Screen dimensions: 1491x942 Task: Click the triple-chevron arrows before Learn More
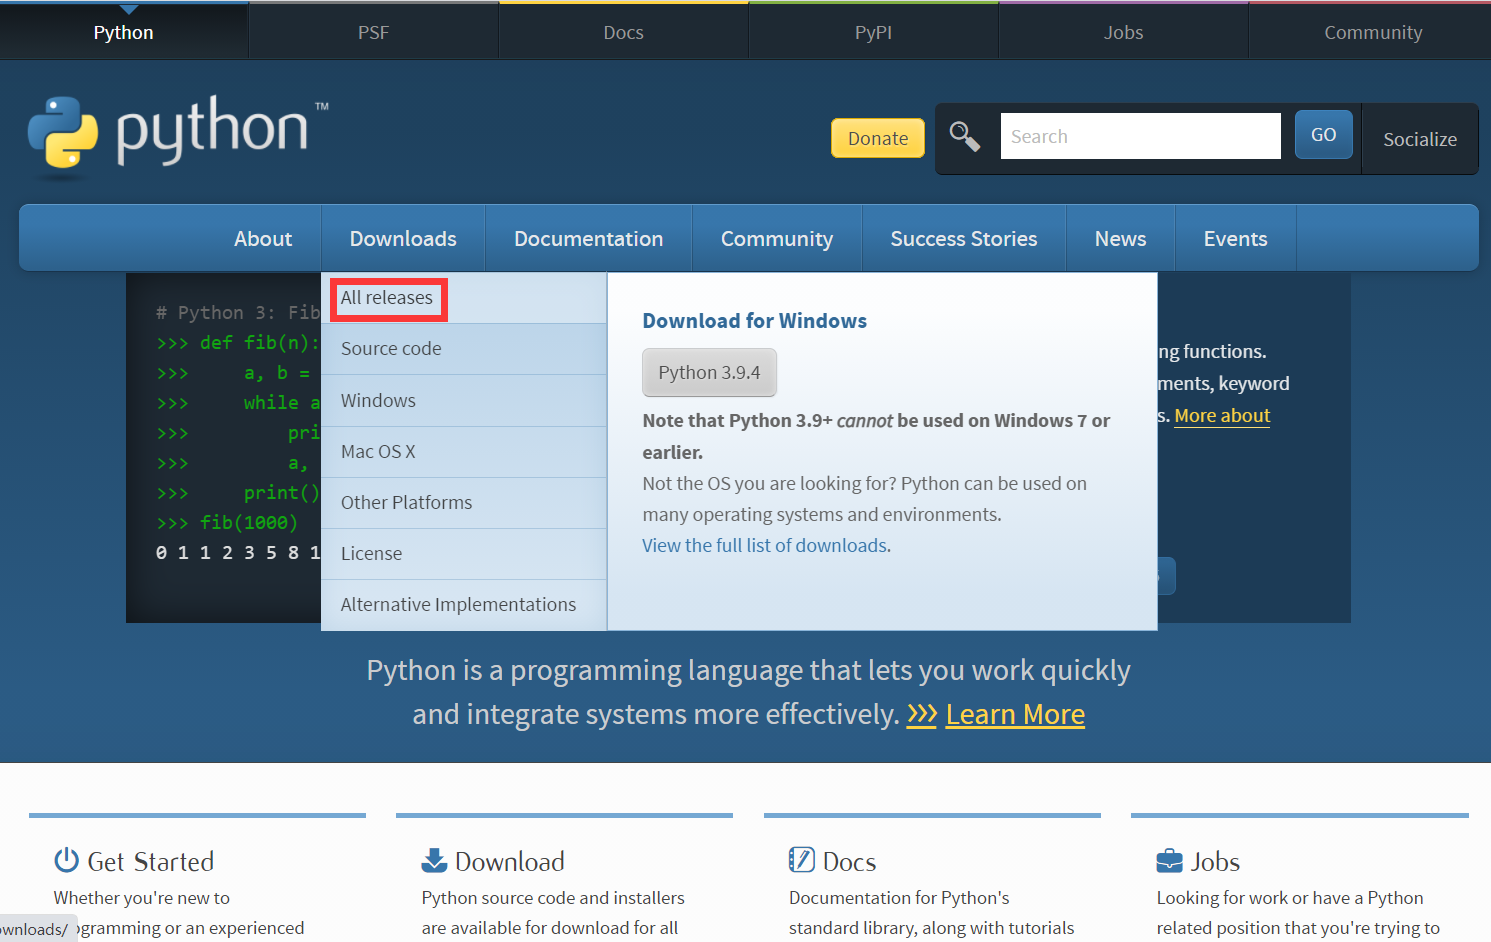click(x=921, y=715)
